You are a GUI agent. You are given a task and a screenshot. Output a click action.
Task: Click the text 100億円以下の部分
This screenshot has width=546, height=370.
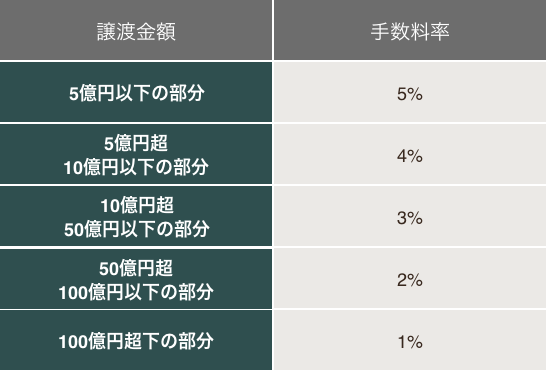136,292
